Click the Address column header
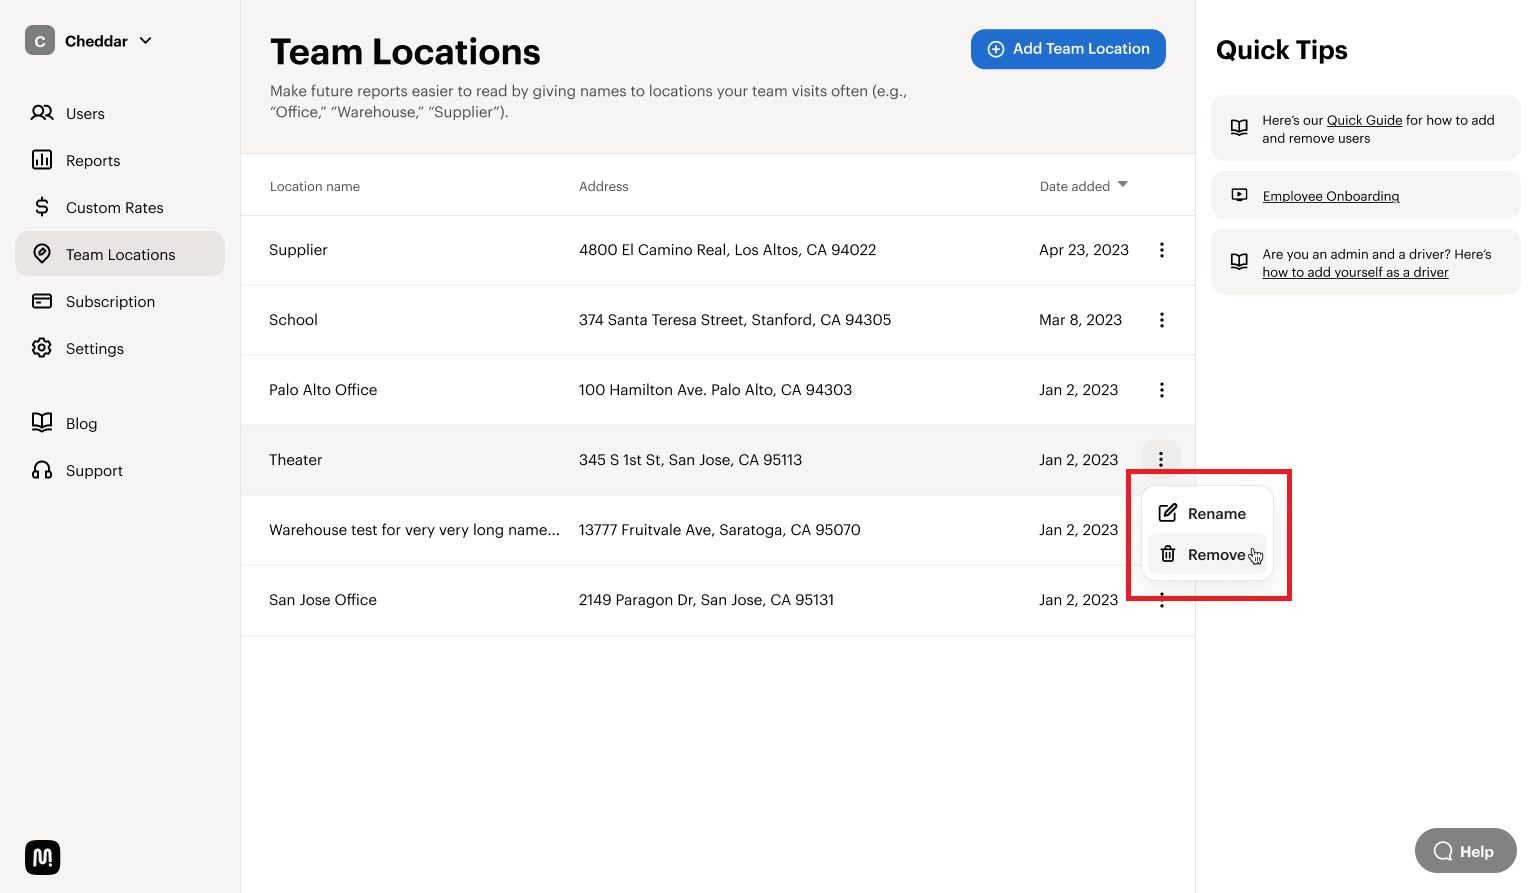This screenshot has height=893, width=1536. 604,186
